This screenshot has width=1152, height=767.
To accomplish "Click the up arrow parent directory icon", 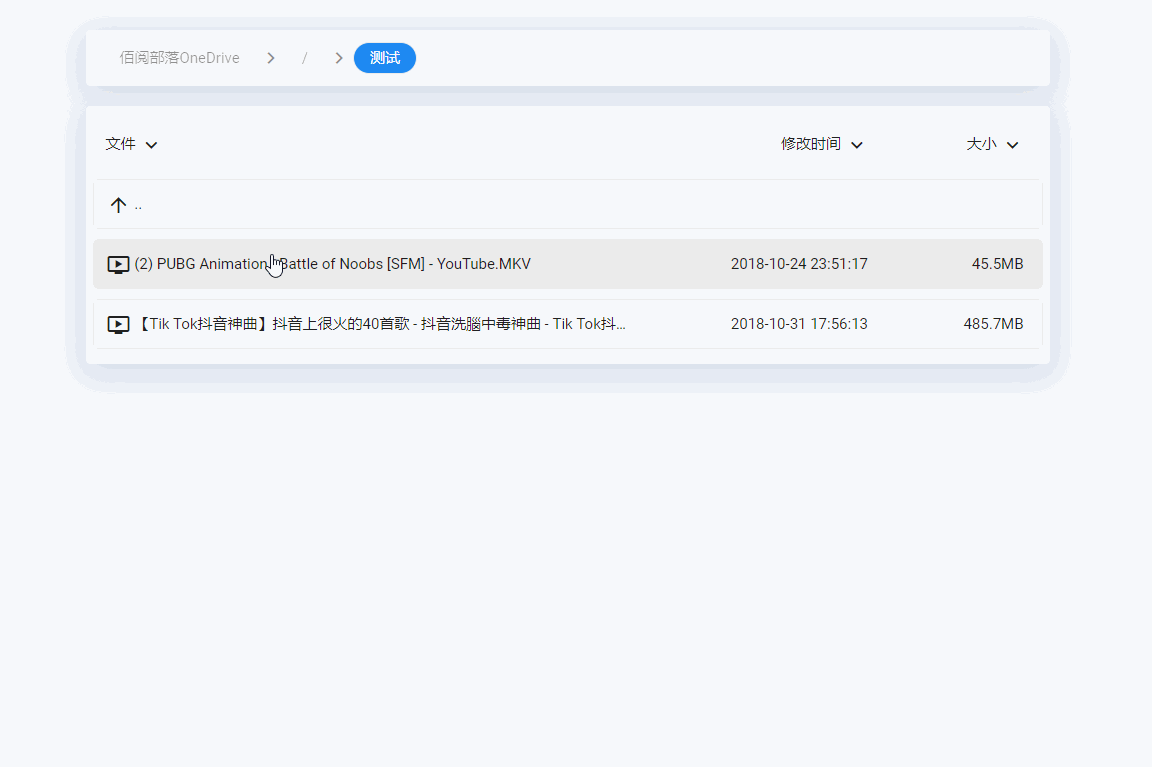I will (x=118, y=205).
